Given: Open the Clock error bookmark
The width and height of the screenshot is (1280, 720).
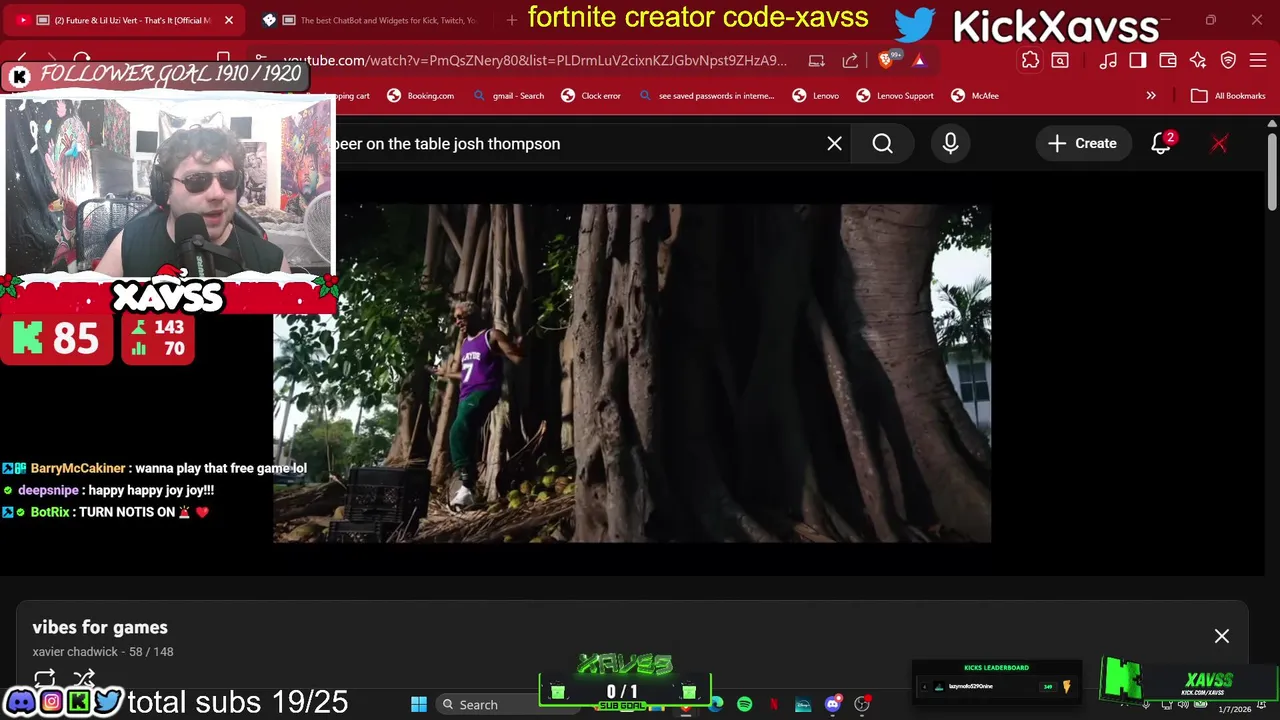Looking at the screenshot, I should (x=591, y=96).
